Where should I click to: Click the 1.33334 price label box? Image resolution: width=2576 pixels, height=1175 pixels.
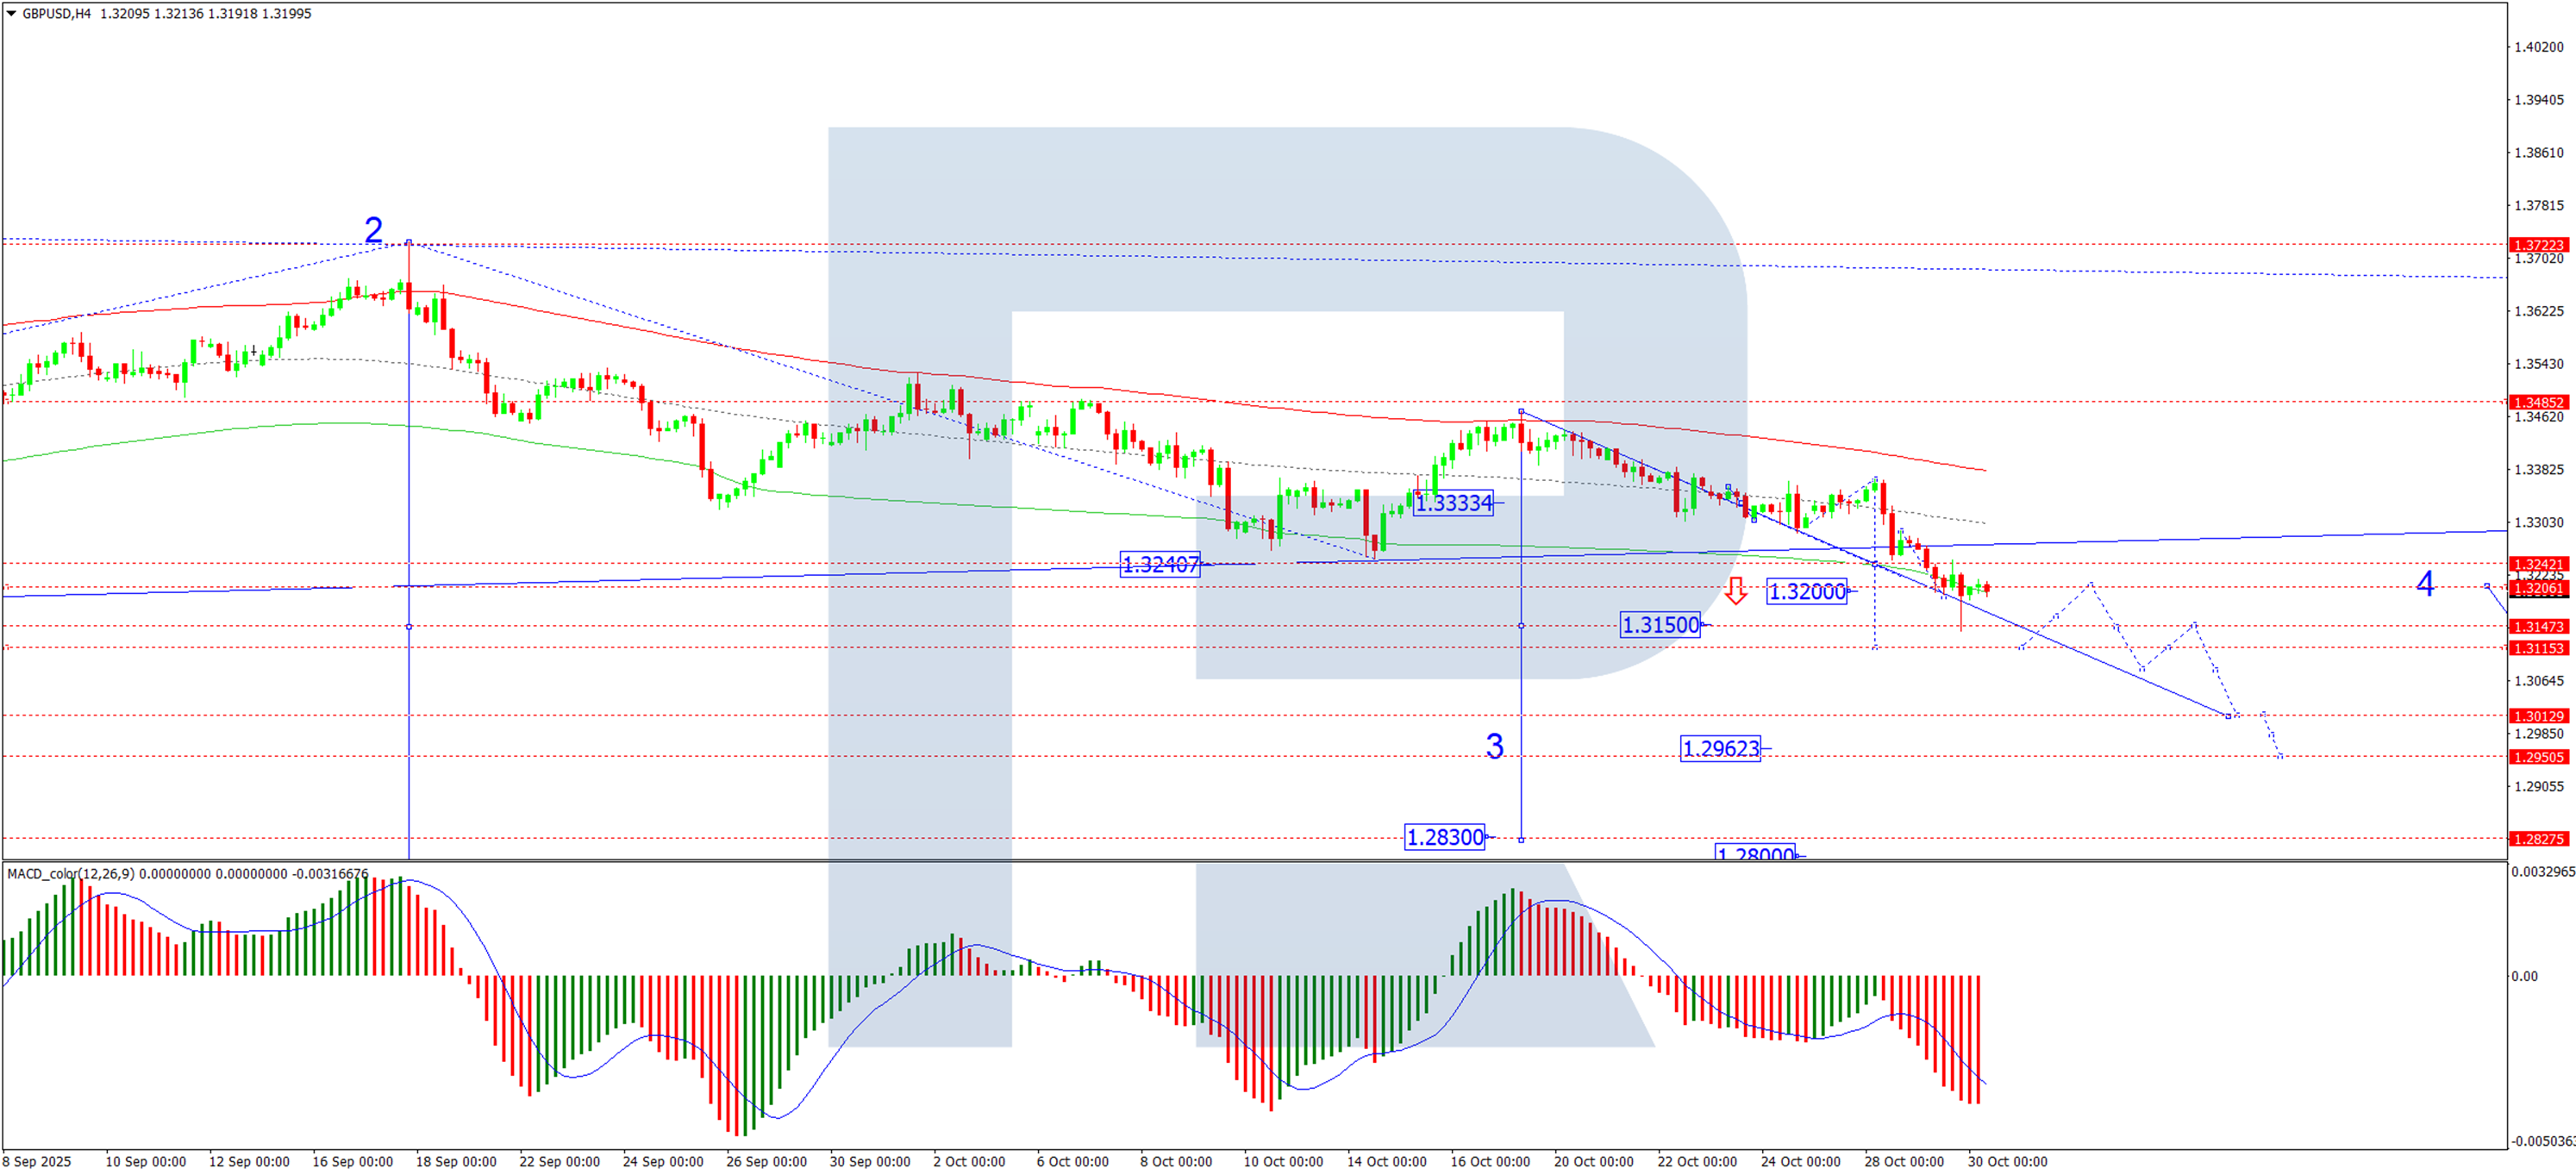pos(1454,503)
